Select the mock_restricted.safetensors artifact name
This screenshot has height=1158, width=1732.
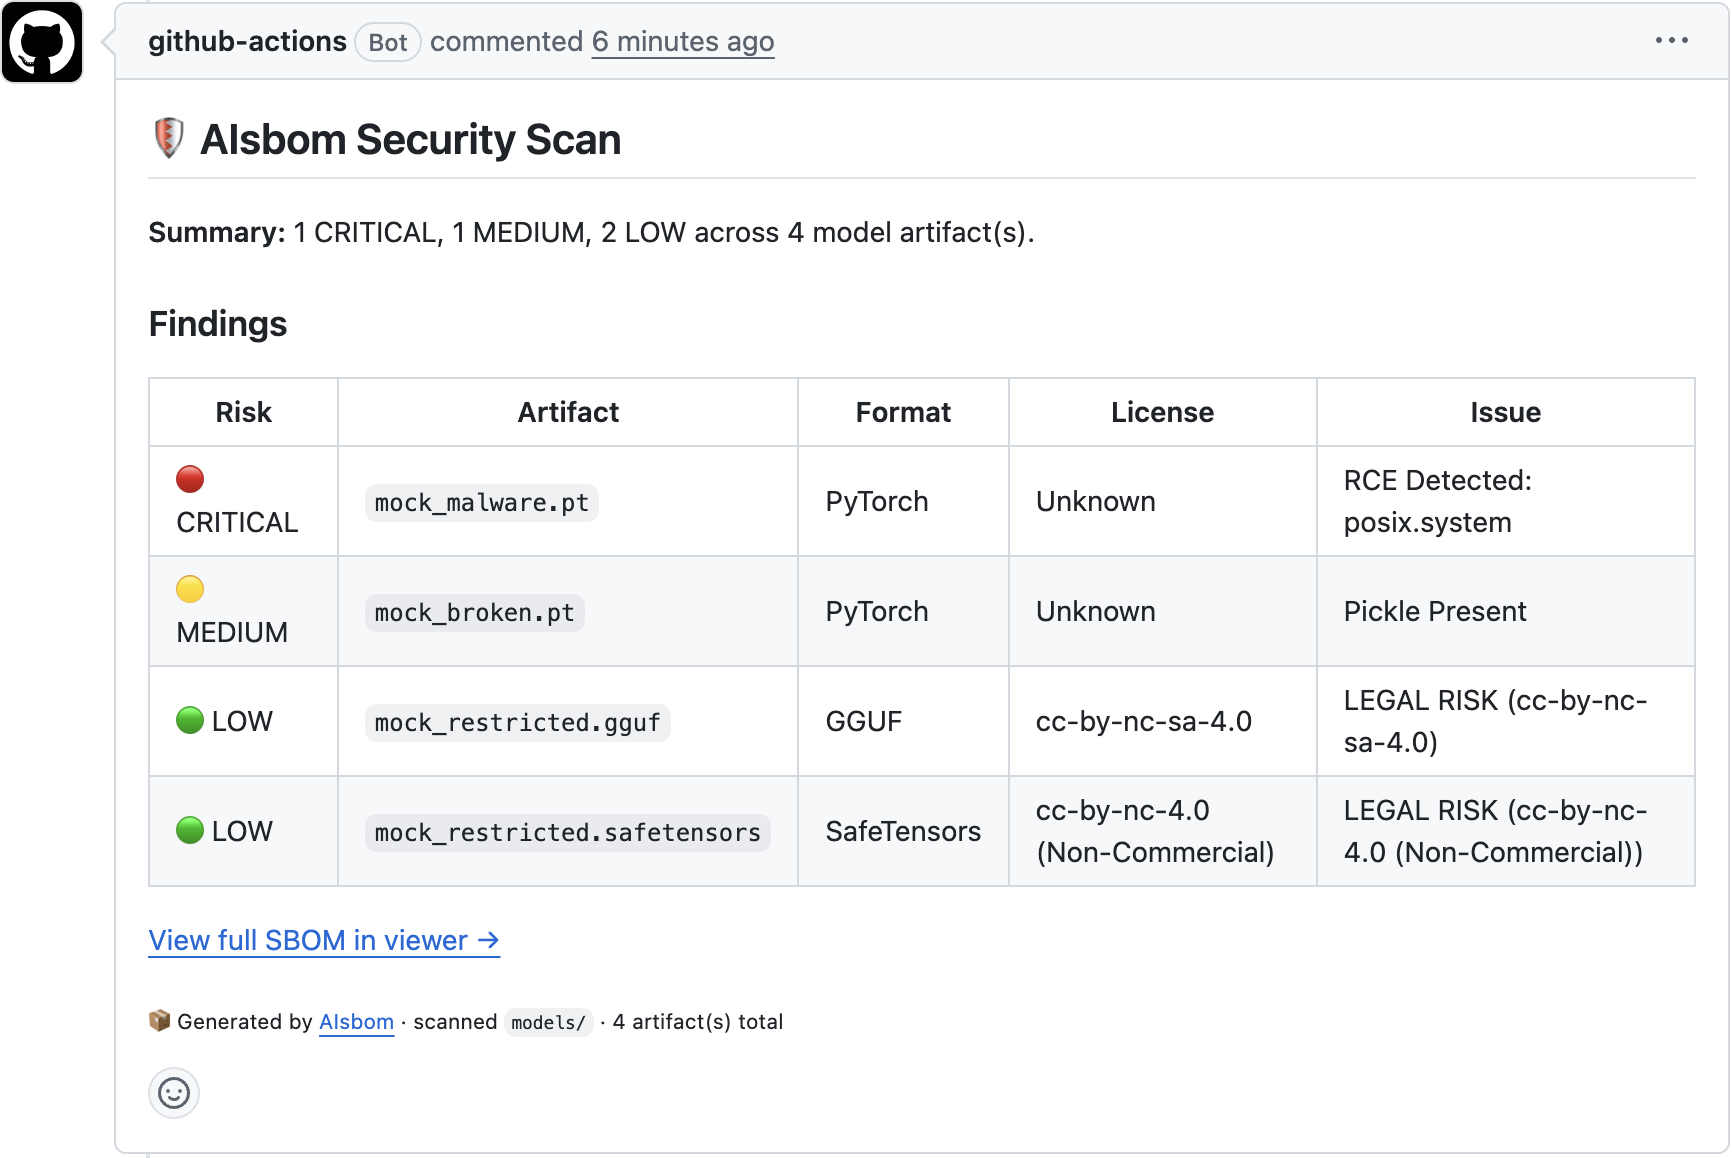tap(568, 832)
